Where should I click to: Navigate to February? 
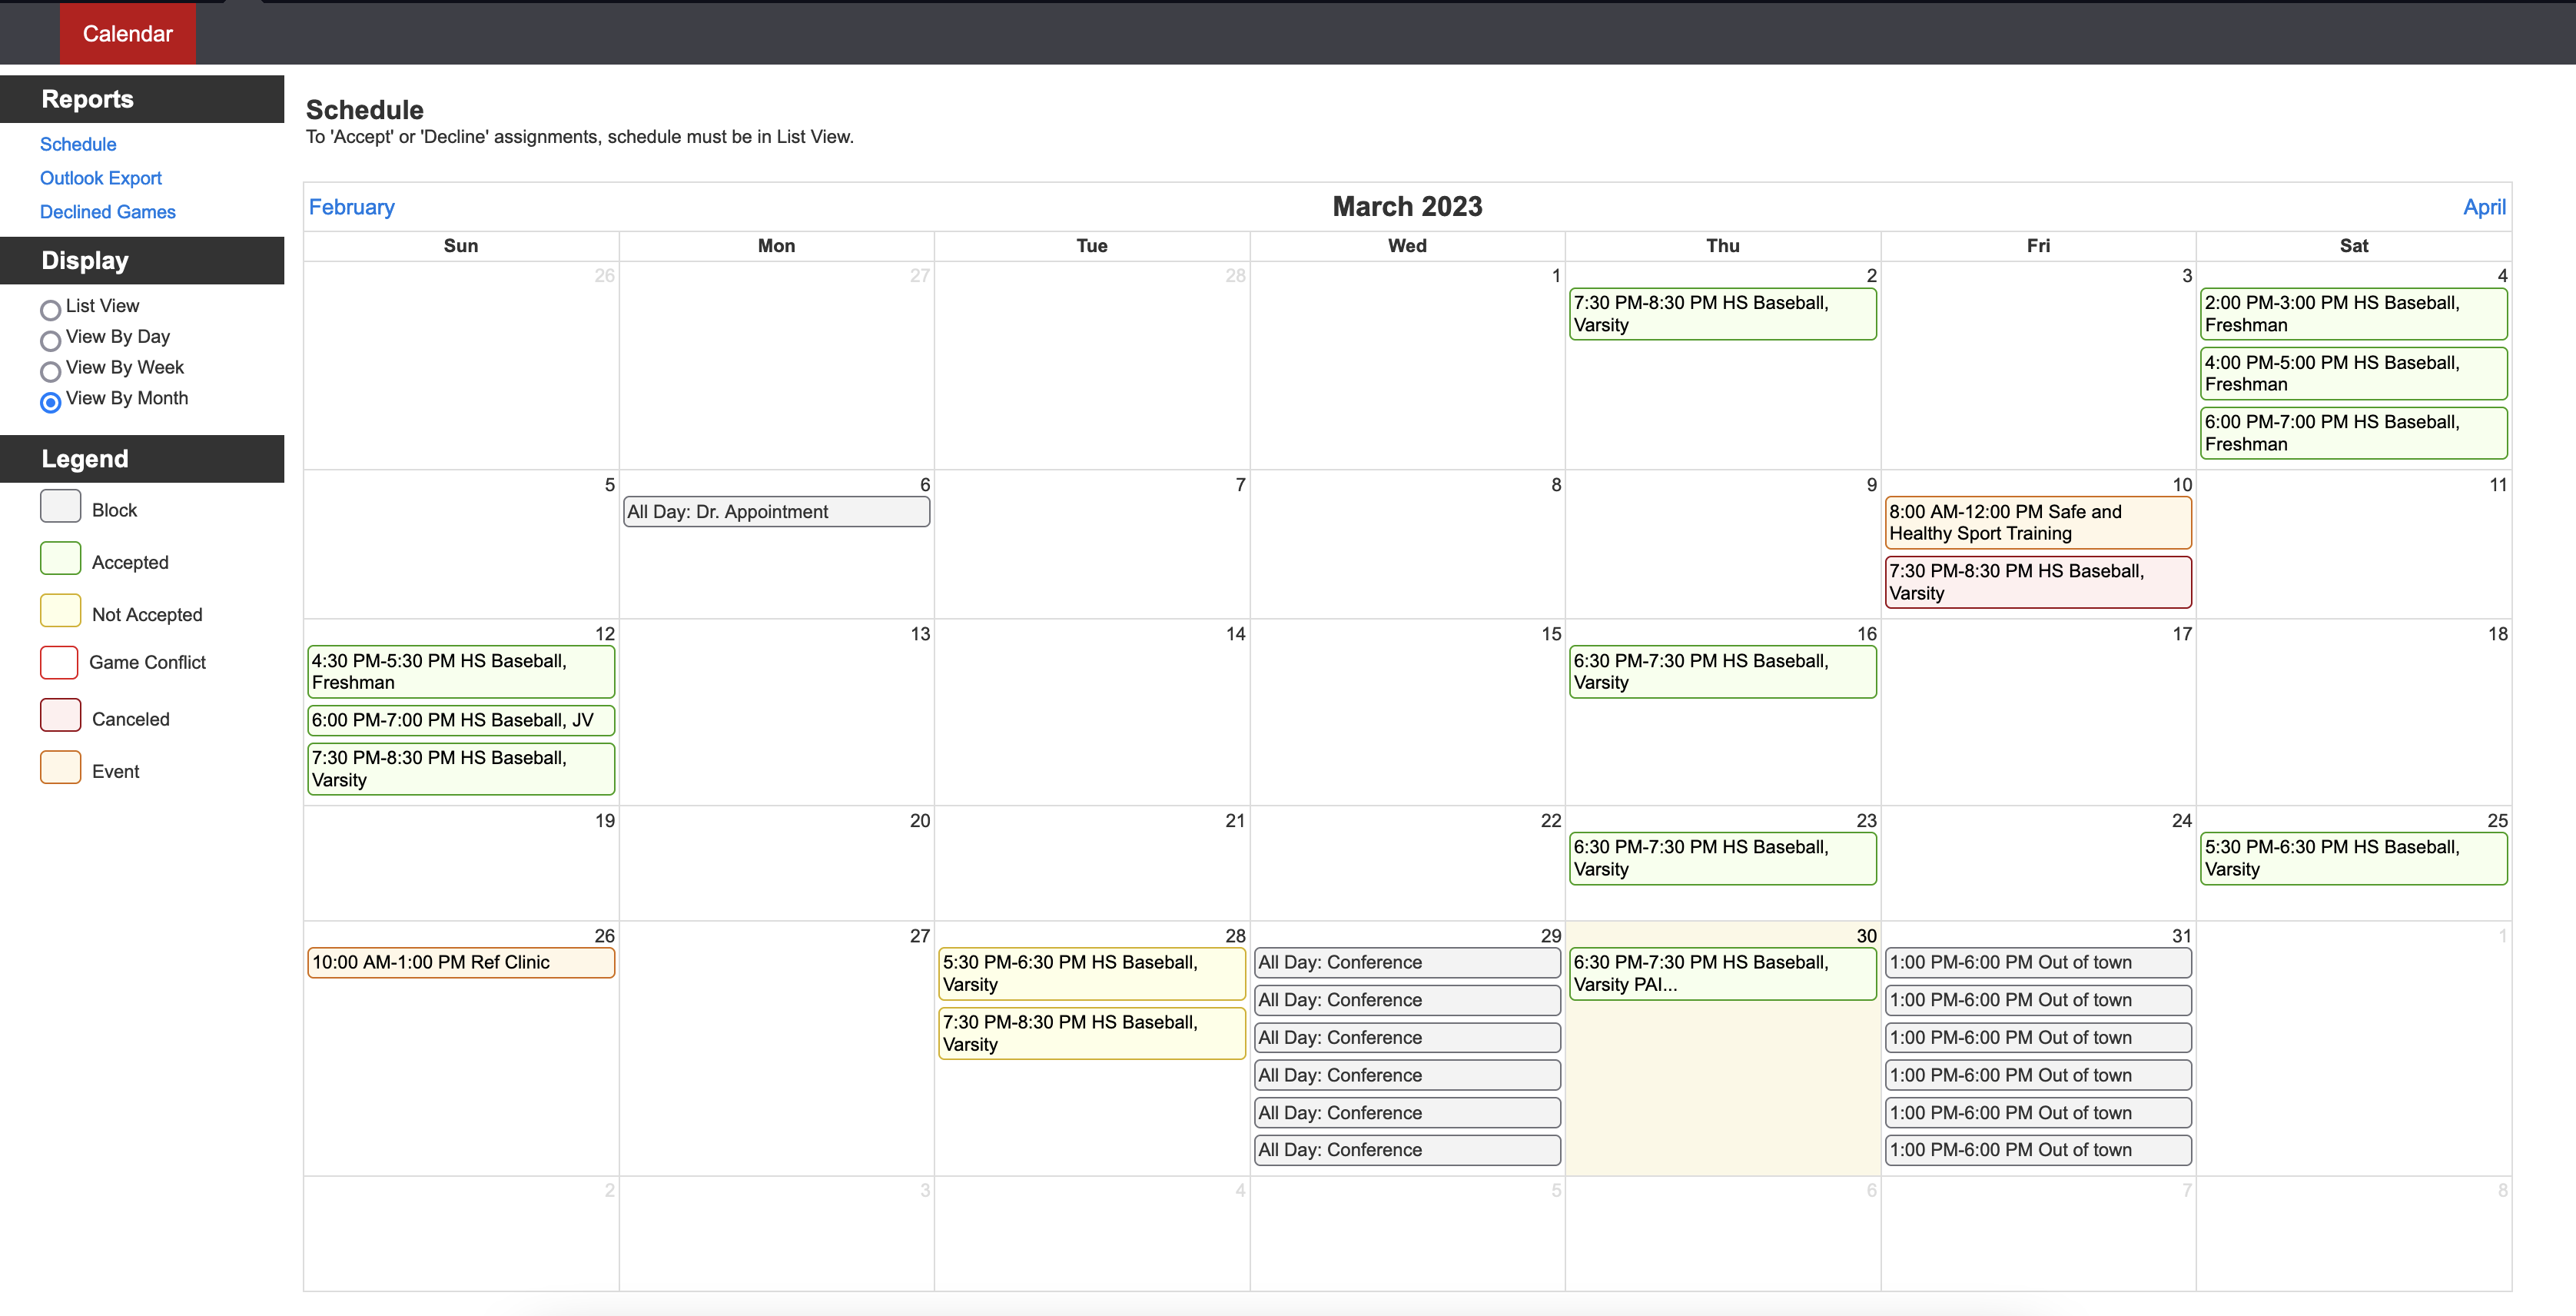tap(351, 207)
